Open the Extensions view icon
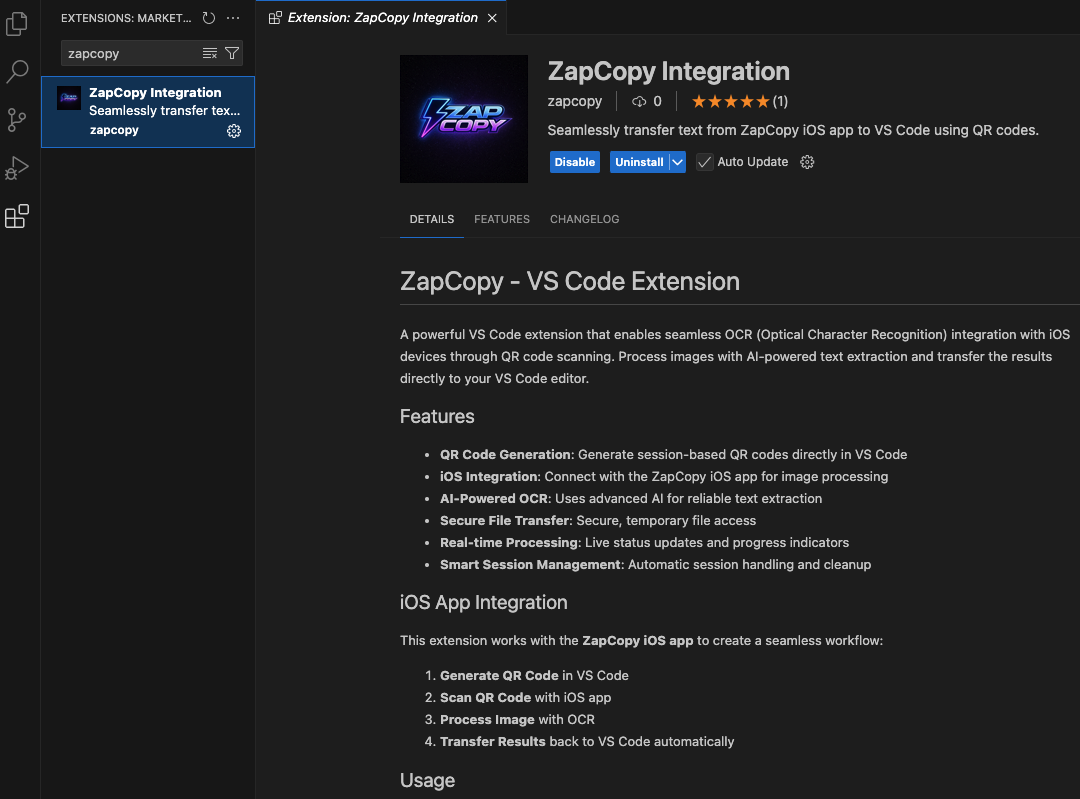Screen dimensions: 1080x799 [x=17, y=216]
